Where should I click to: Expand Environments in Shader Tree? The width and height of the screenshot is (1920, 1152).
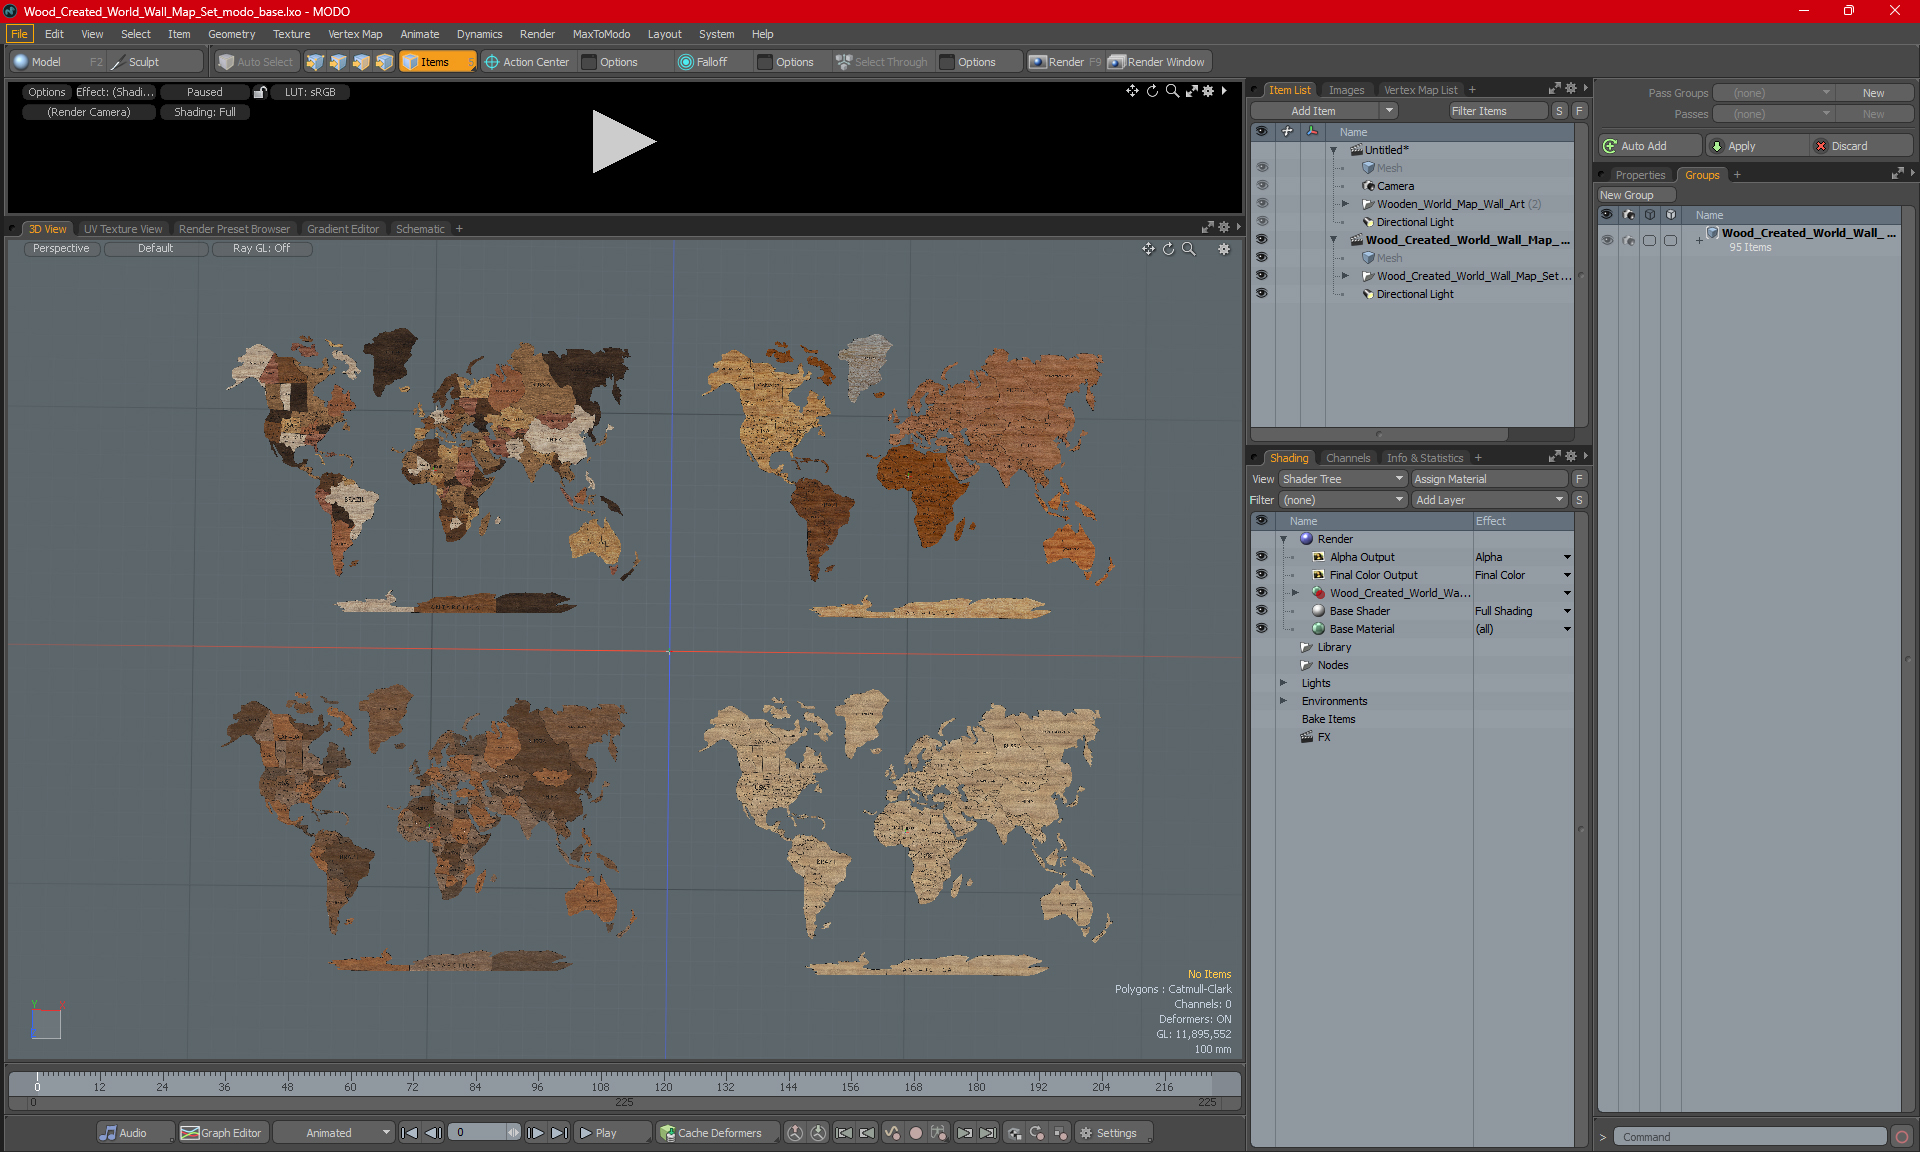1284,701
